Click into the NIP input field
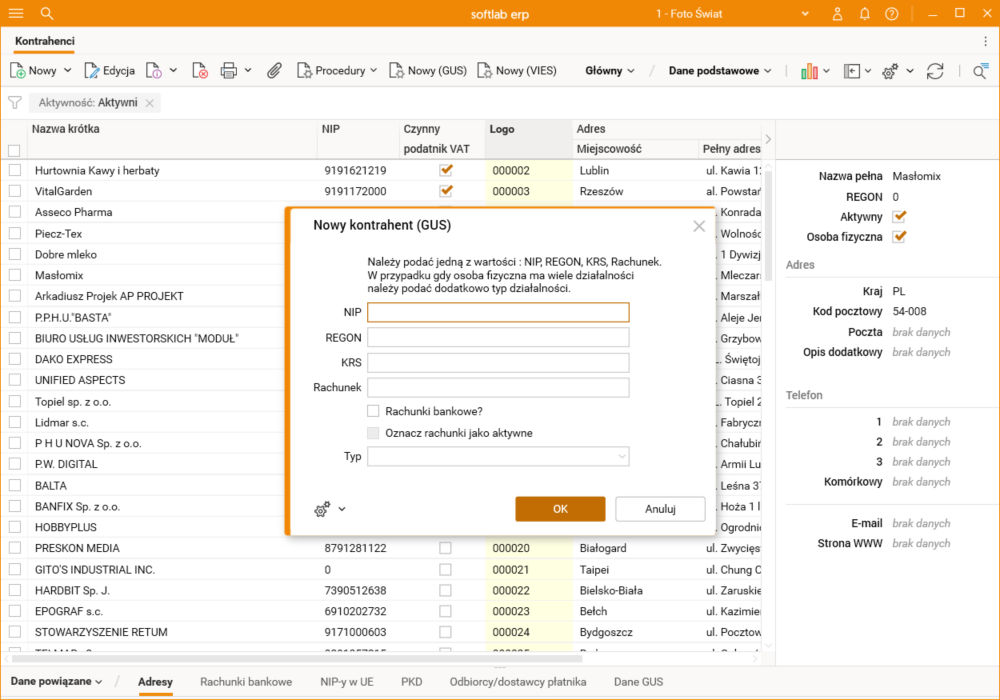This screenshot has width=1000, height=700. pos(498,313)
